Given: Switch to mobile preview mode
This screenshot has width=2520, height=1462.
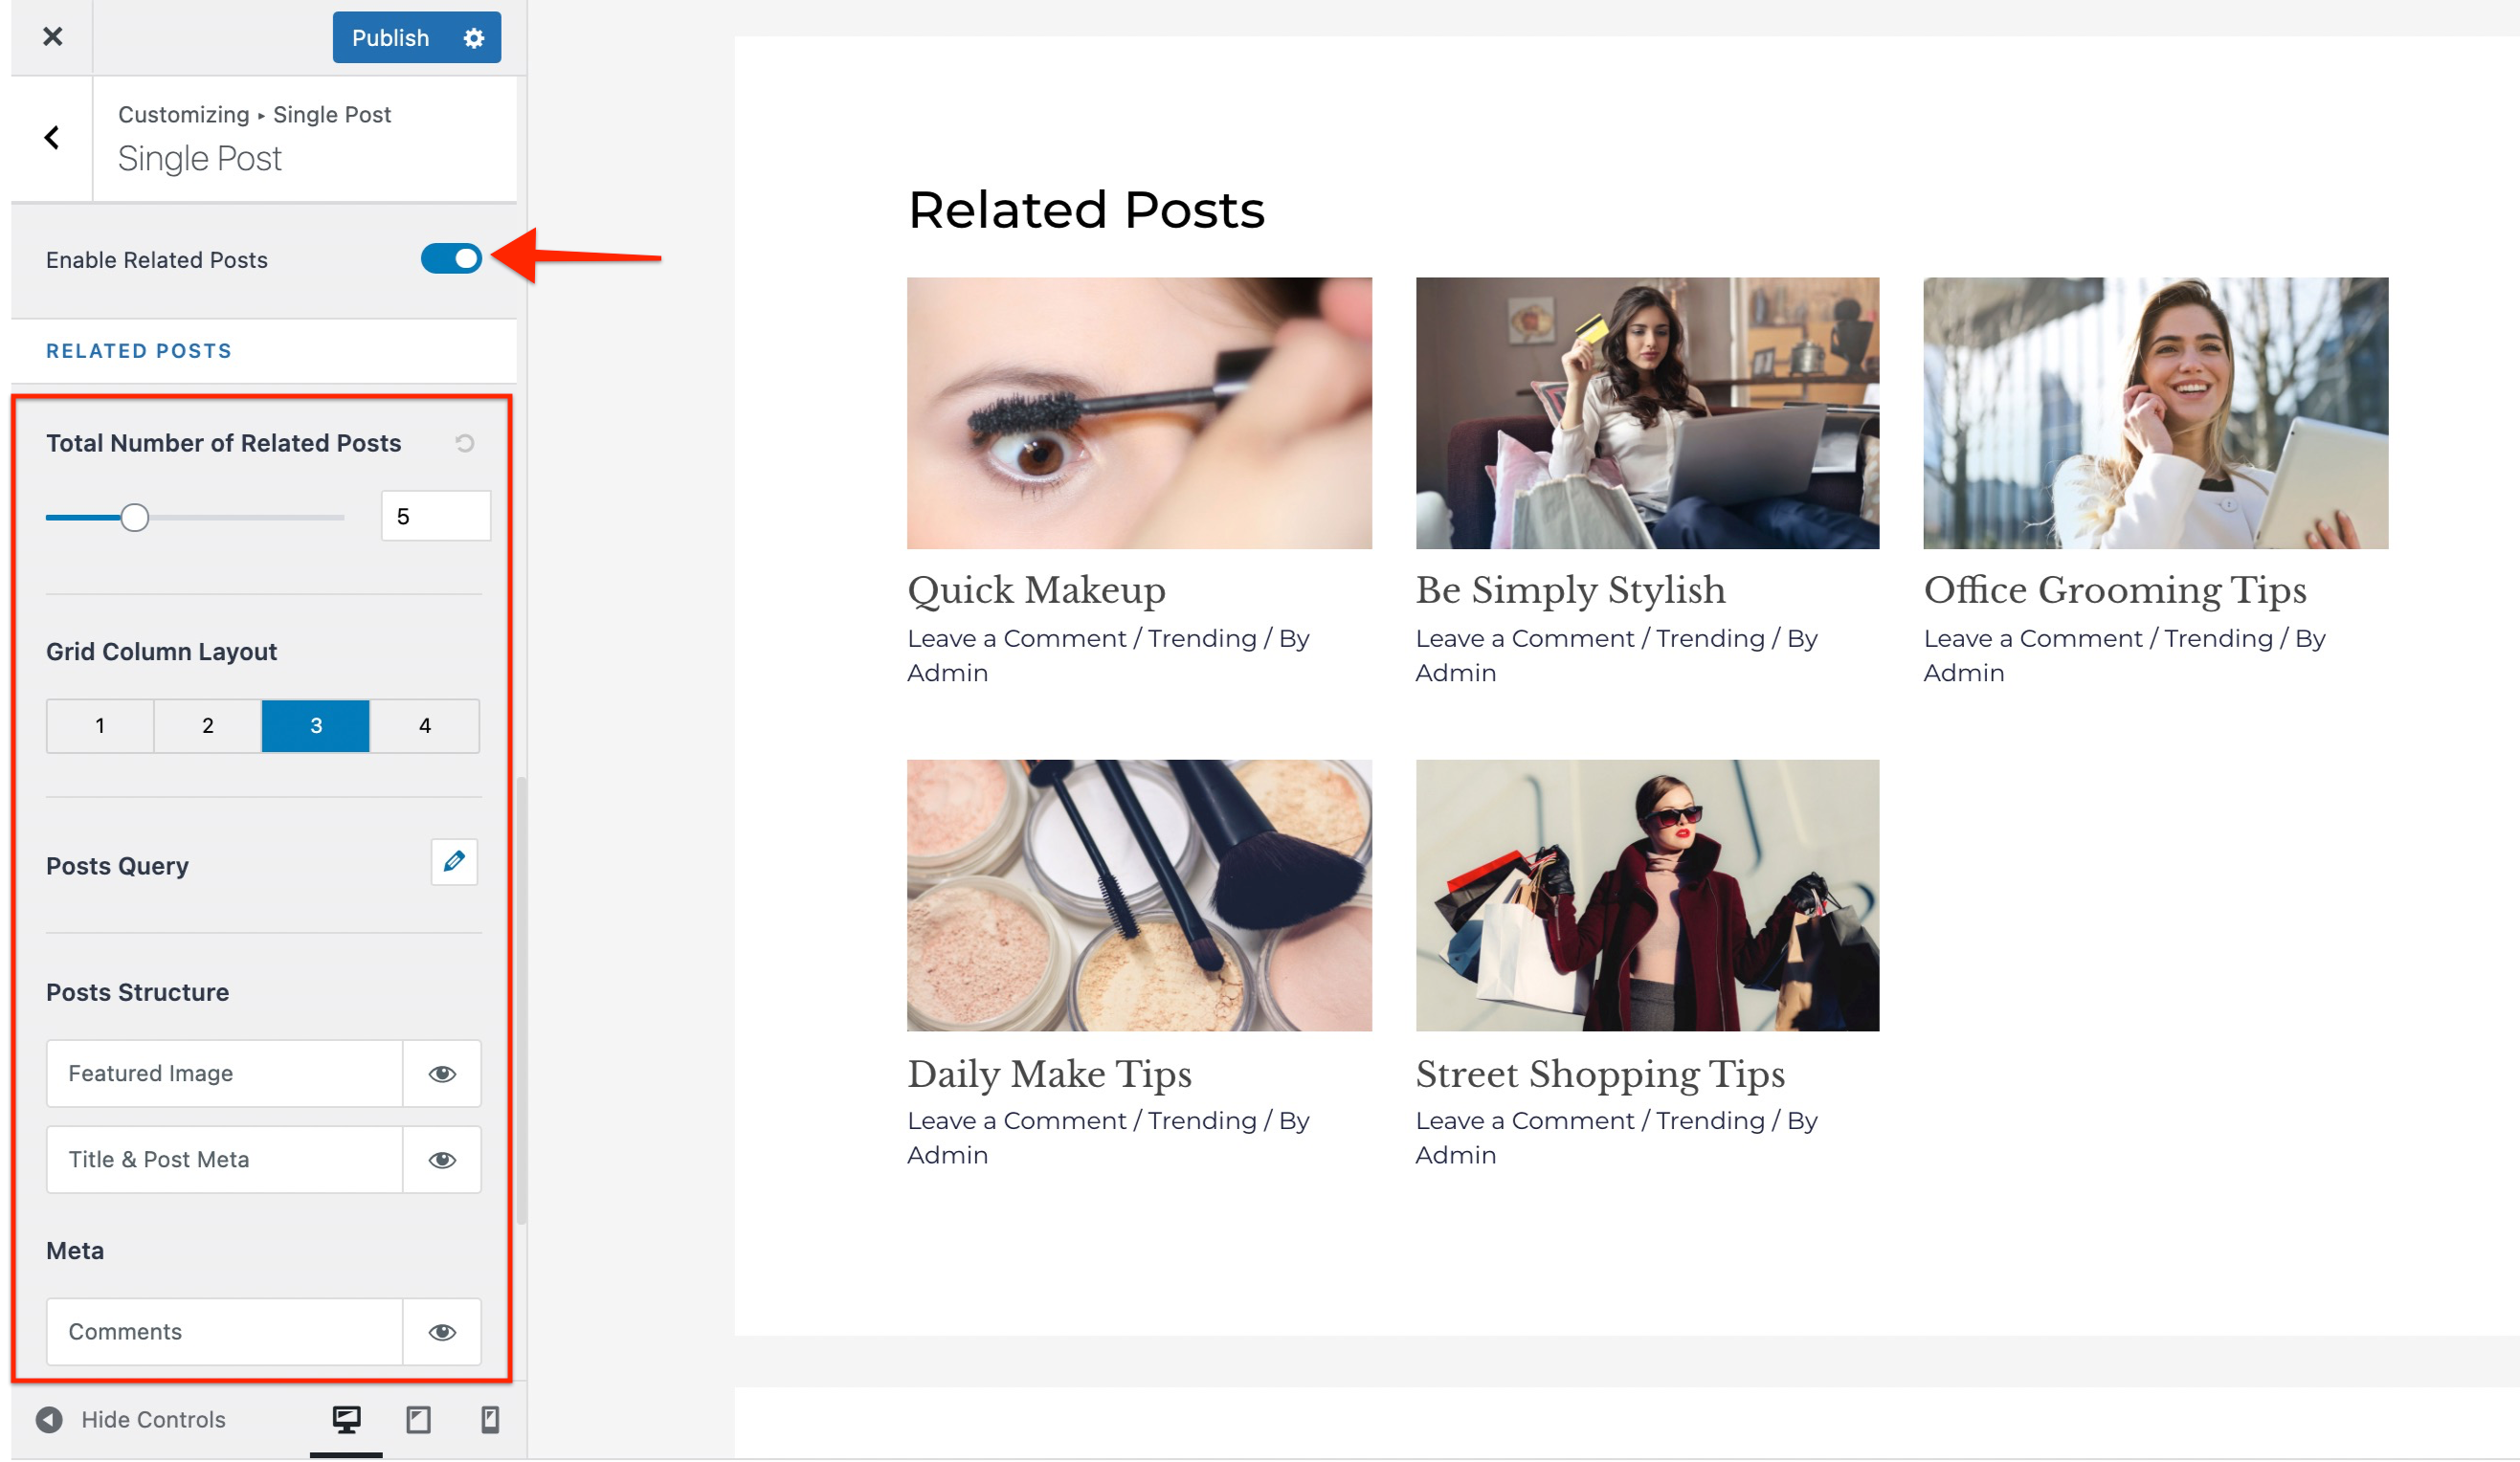Looking at the screenshot, I should (490, 1418).
